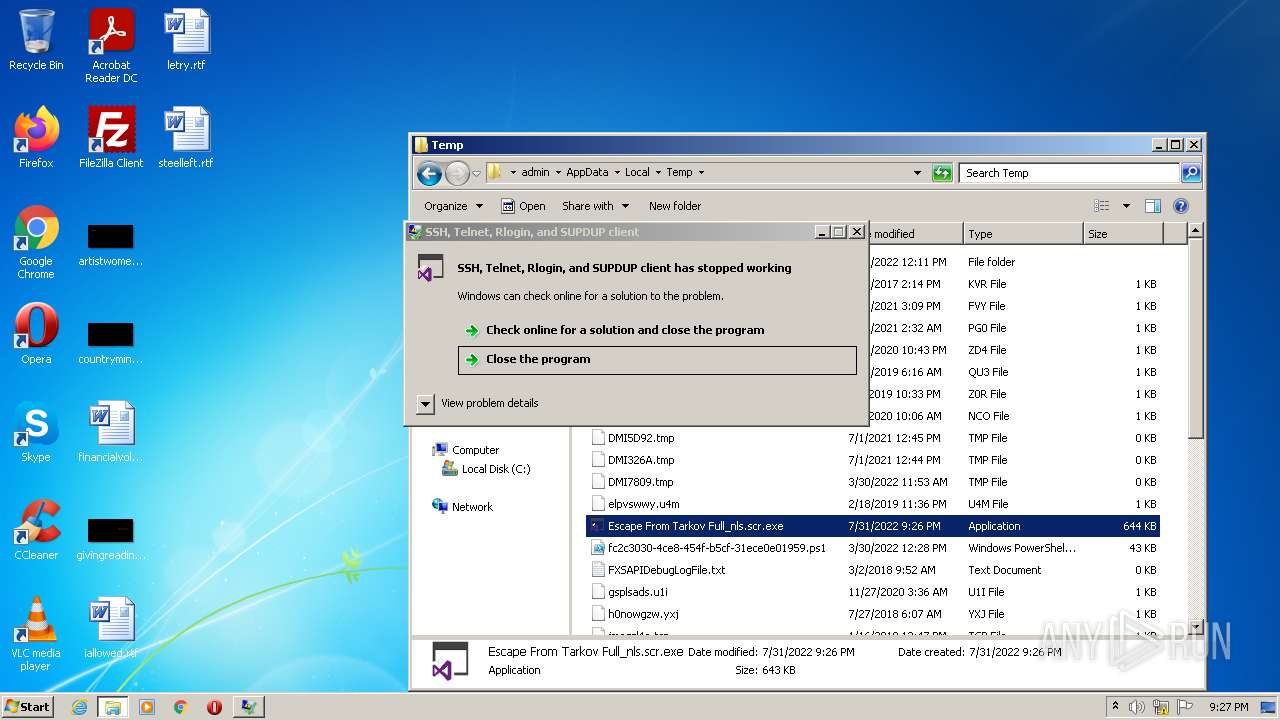This screenshot has width=1280, height=720.
Task: Open Skype desktop shortcut
Action: tap(36, 432)
